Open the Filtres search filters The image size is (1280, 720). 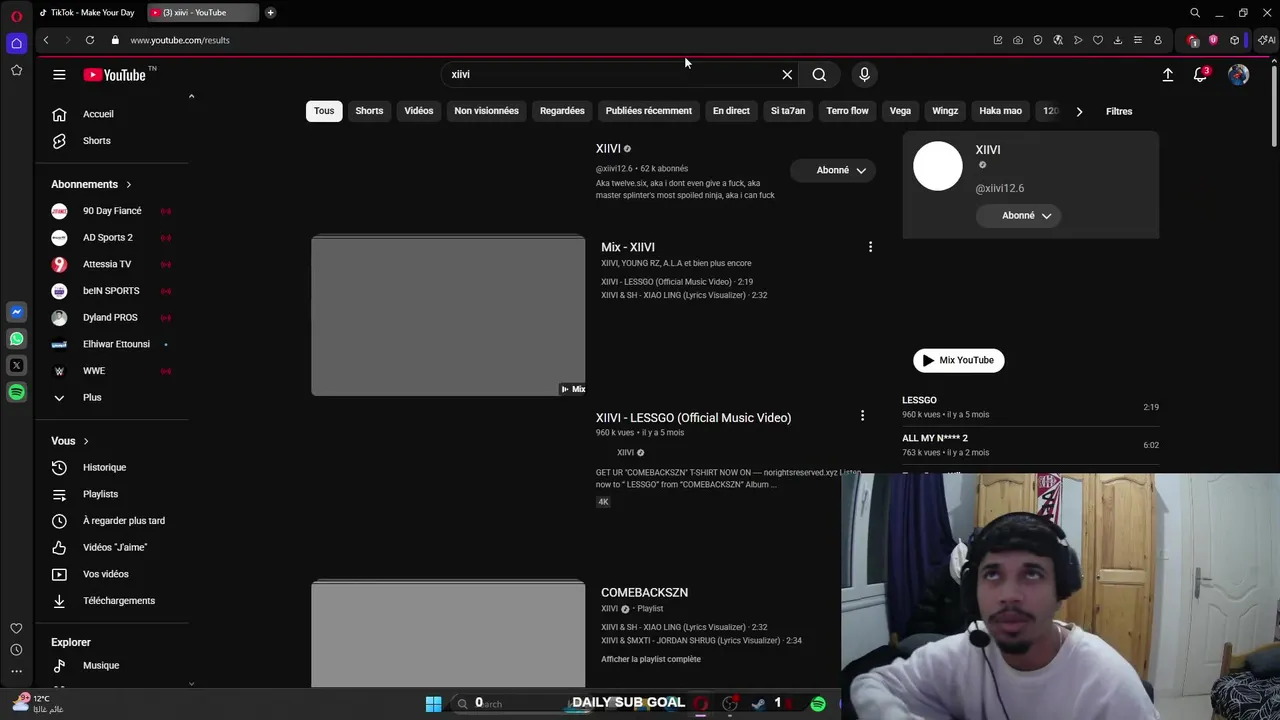[1119, 111]
